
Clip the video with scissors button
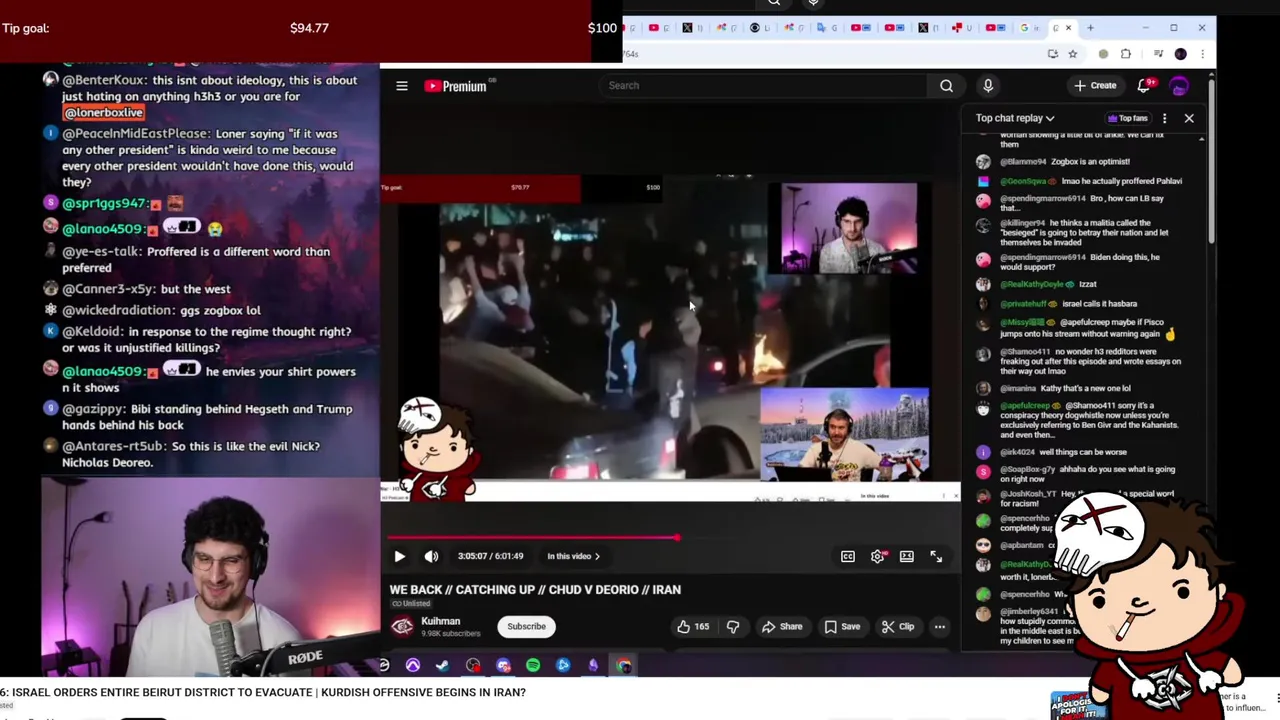(898, 627)
